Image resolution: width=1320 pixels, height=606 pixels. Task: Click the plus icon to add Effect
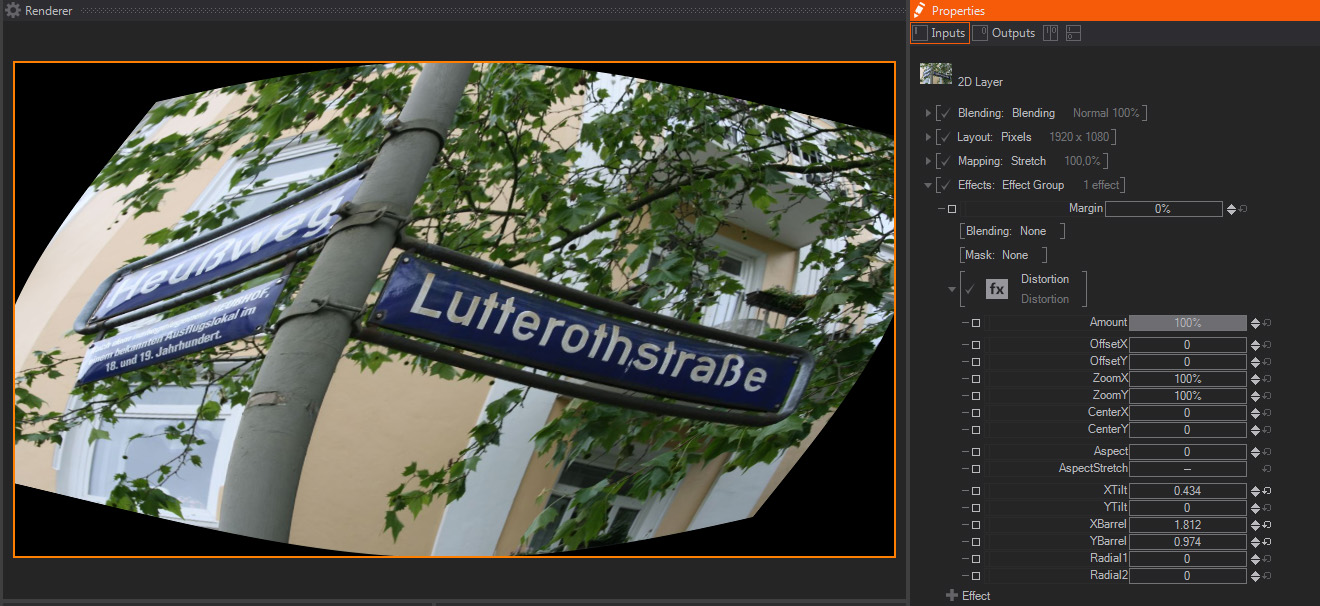pyautogui.click(x=952, y=596)
